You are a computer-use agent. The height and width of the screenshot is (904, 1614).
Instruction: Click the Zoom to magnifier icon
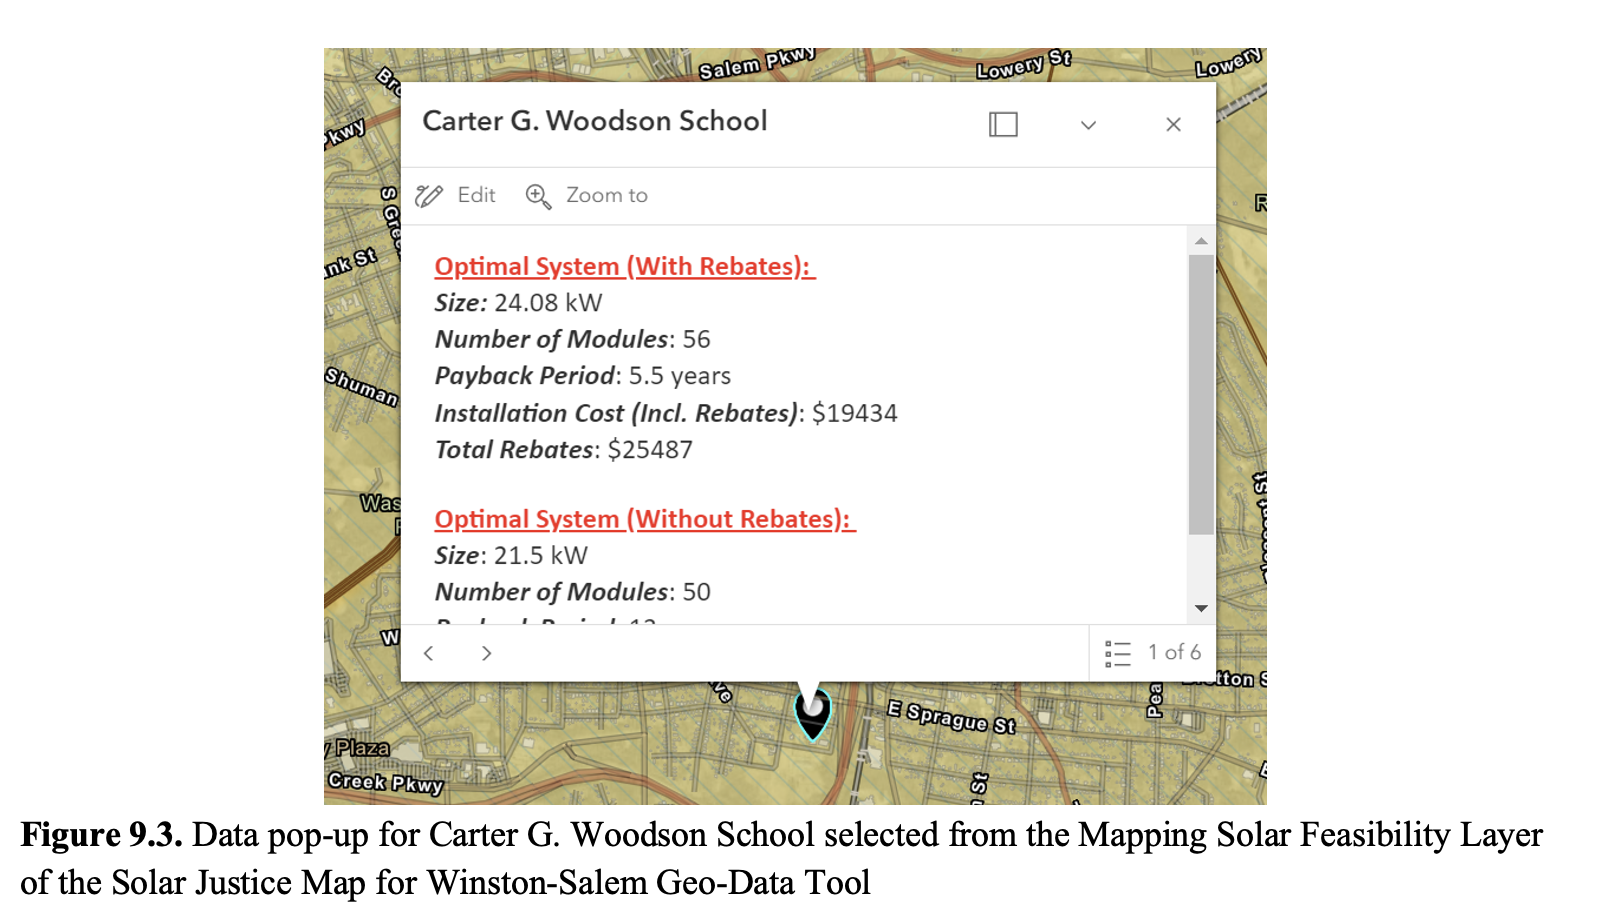coord(538,196)
